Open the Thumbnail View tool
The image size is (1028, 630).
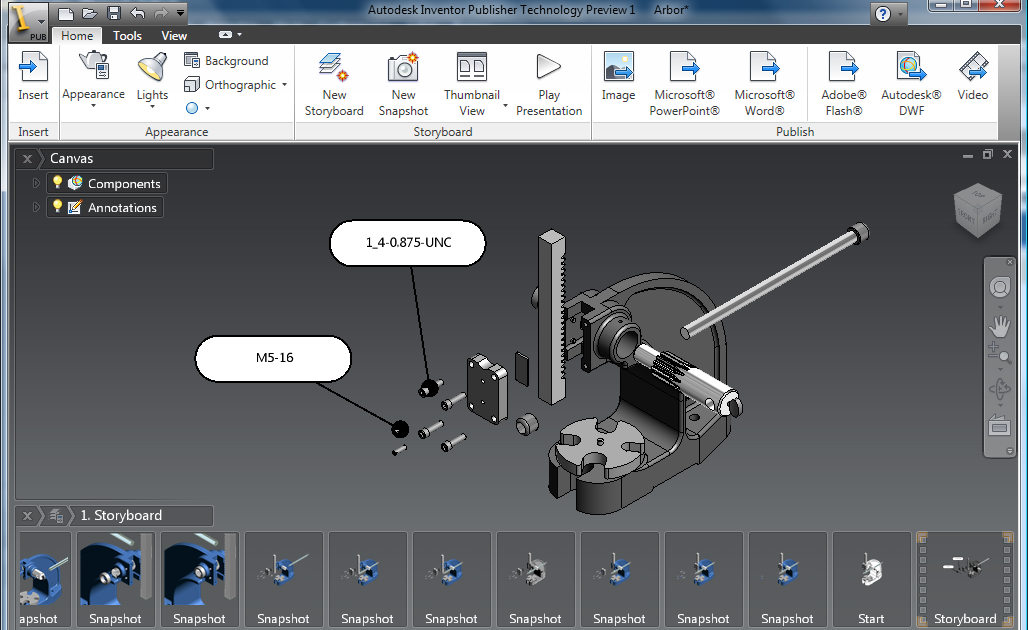click(471, 82)
